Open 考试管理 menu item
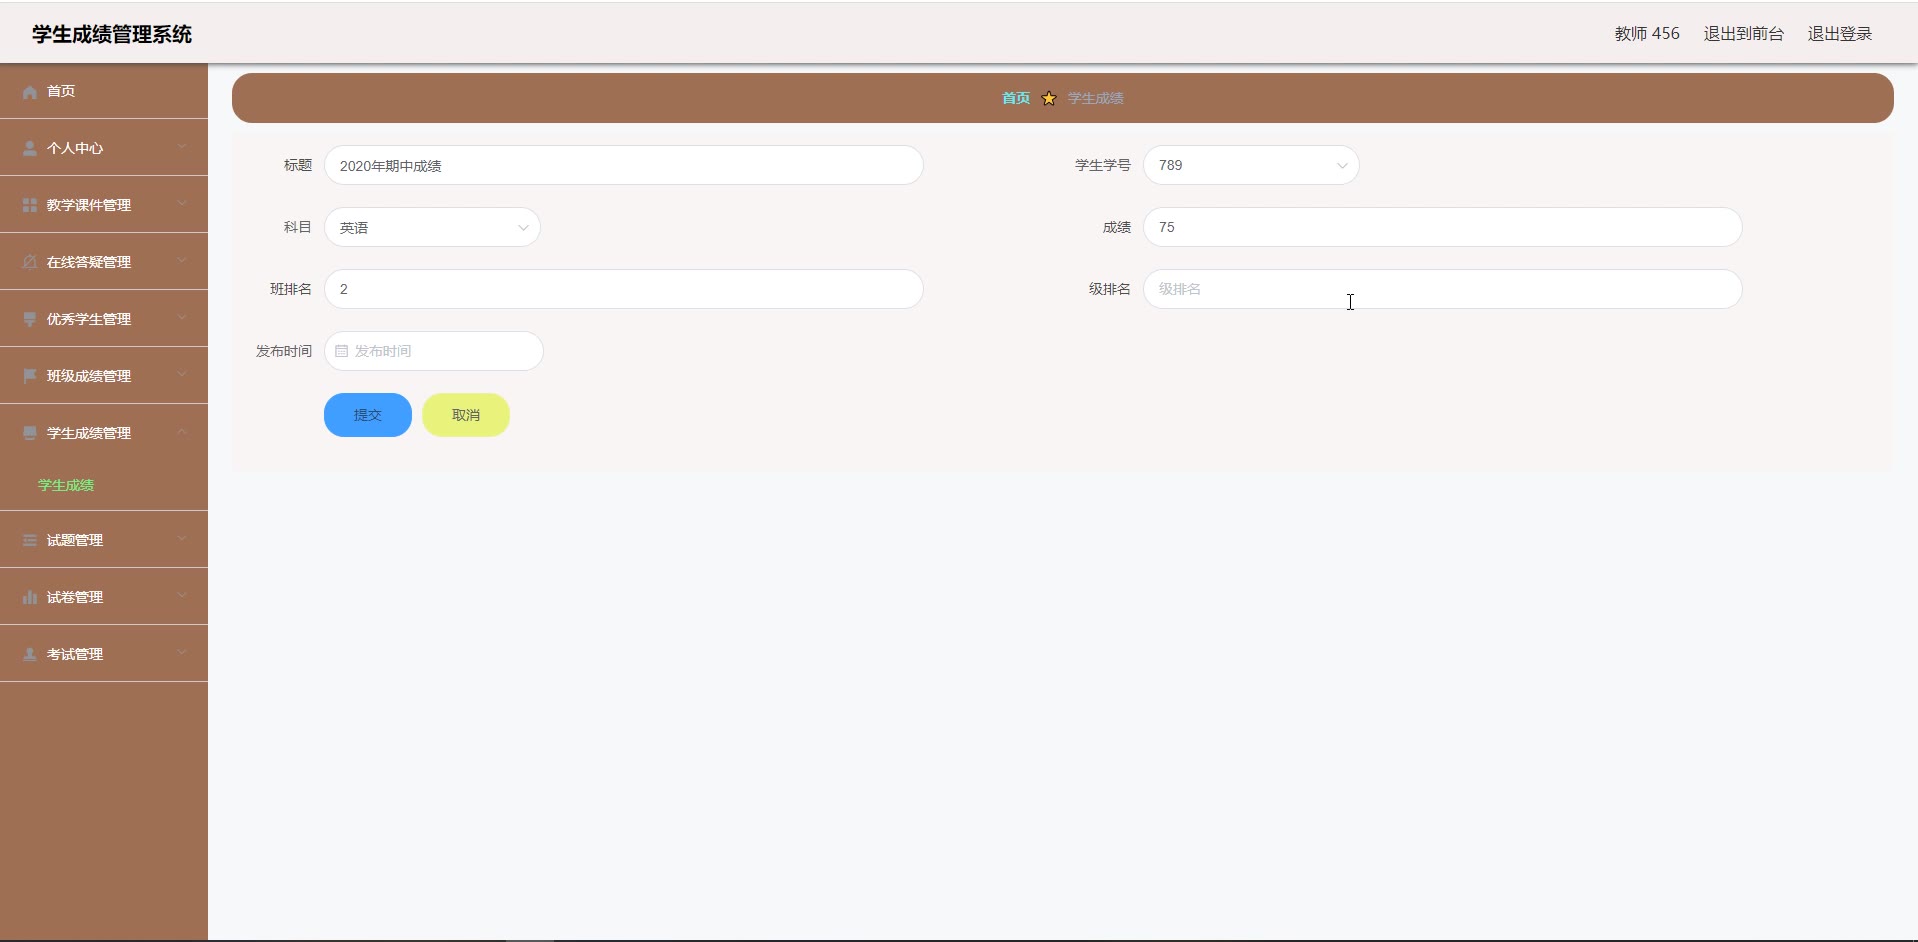The height and width of the screenshot is (942, 1918). (104, 654)
